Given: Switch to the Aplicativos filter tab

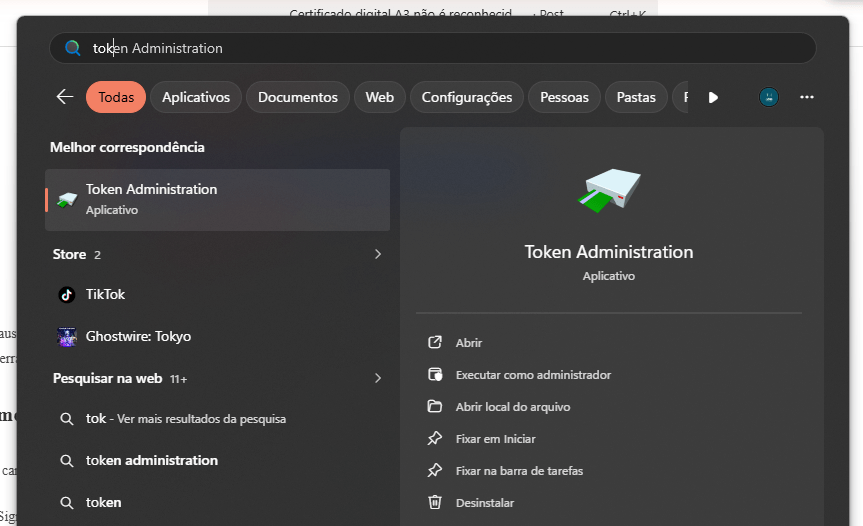Looking at the screenshot, I should pos(196,97).
